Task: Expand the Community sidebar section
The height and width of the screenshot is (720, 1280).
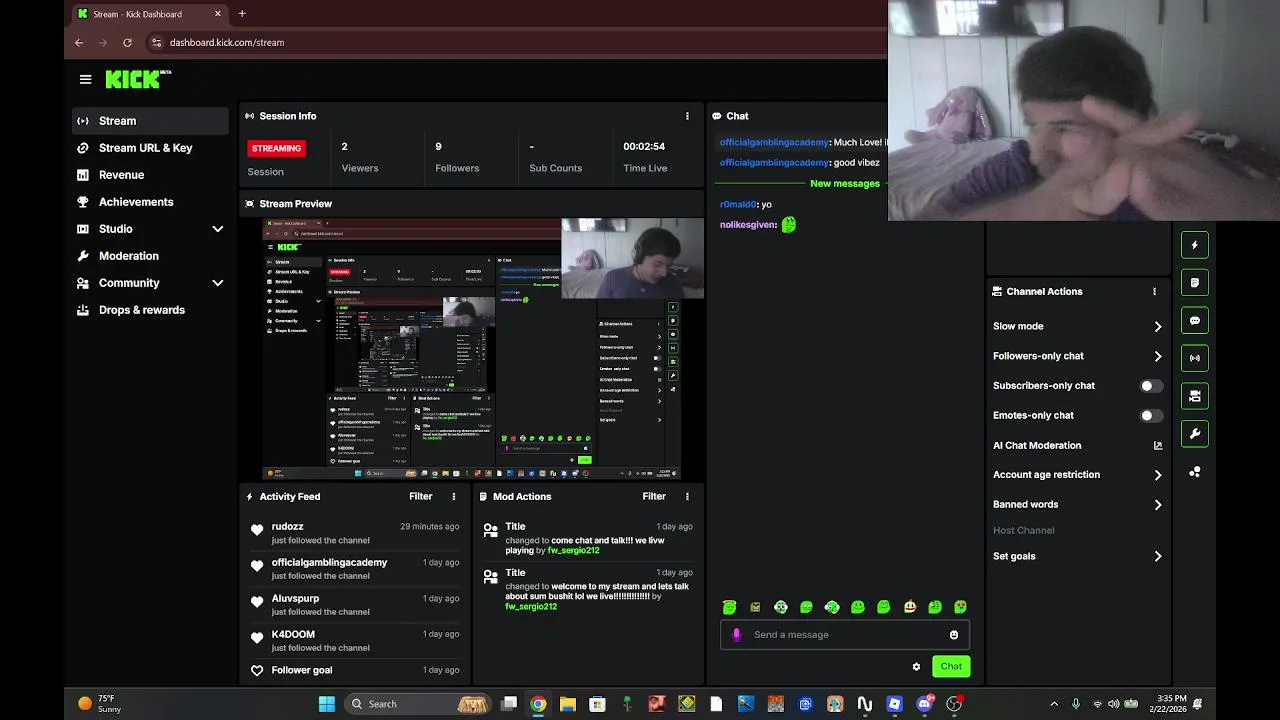Action: 218,283
